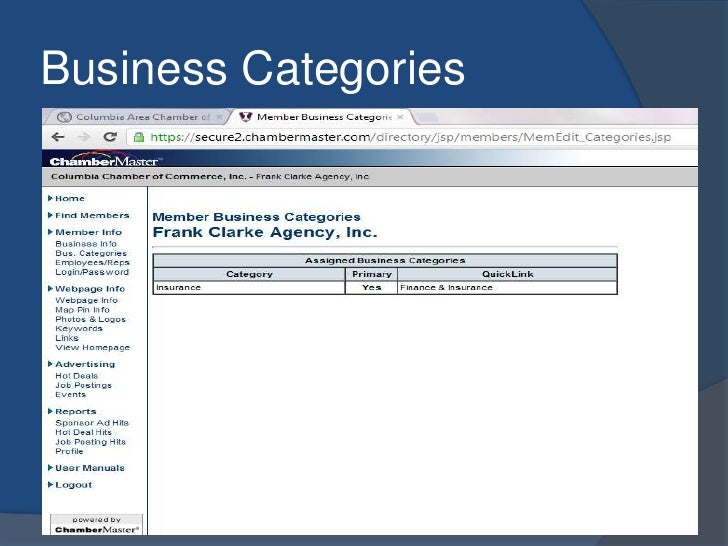728x546 pixels.
Task: Open the Home sidebar link
Action: point(70,198)
